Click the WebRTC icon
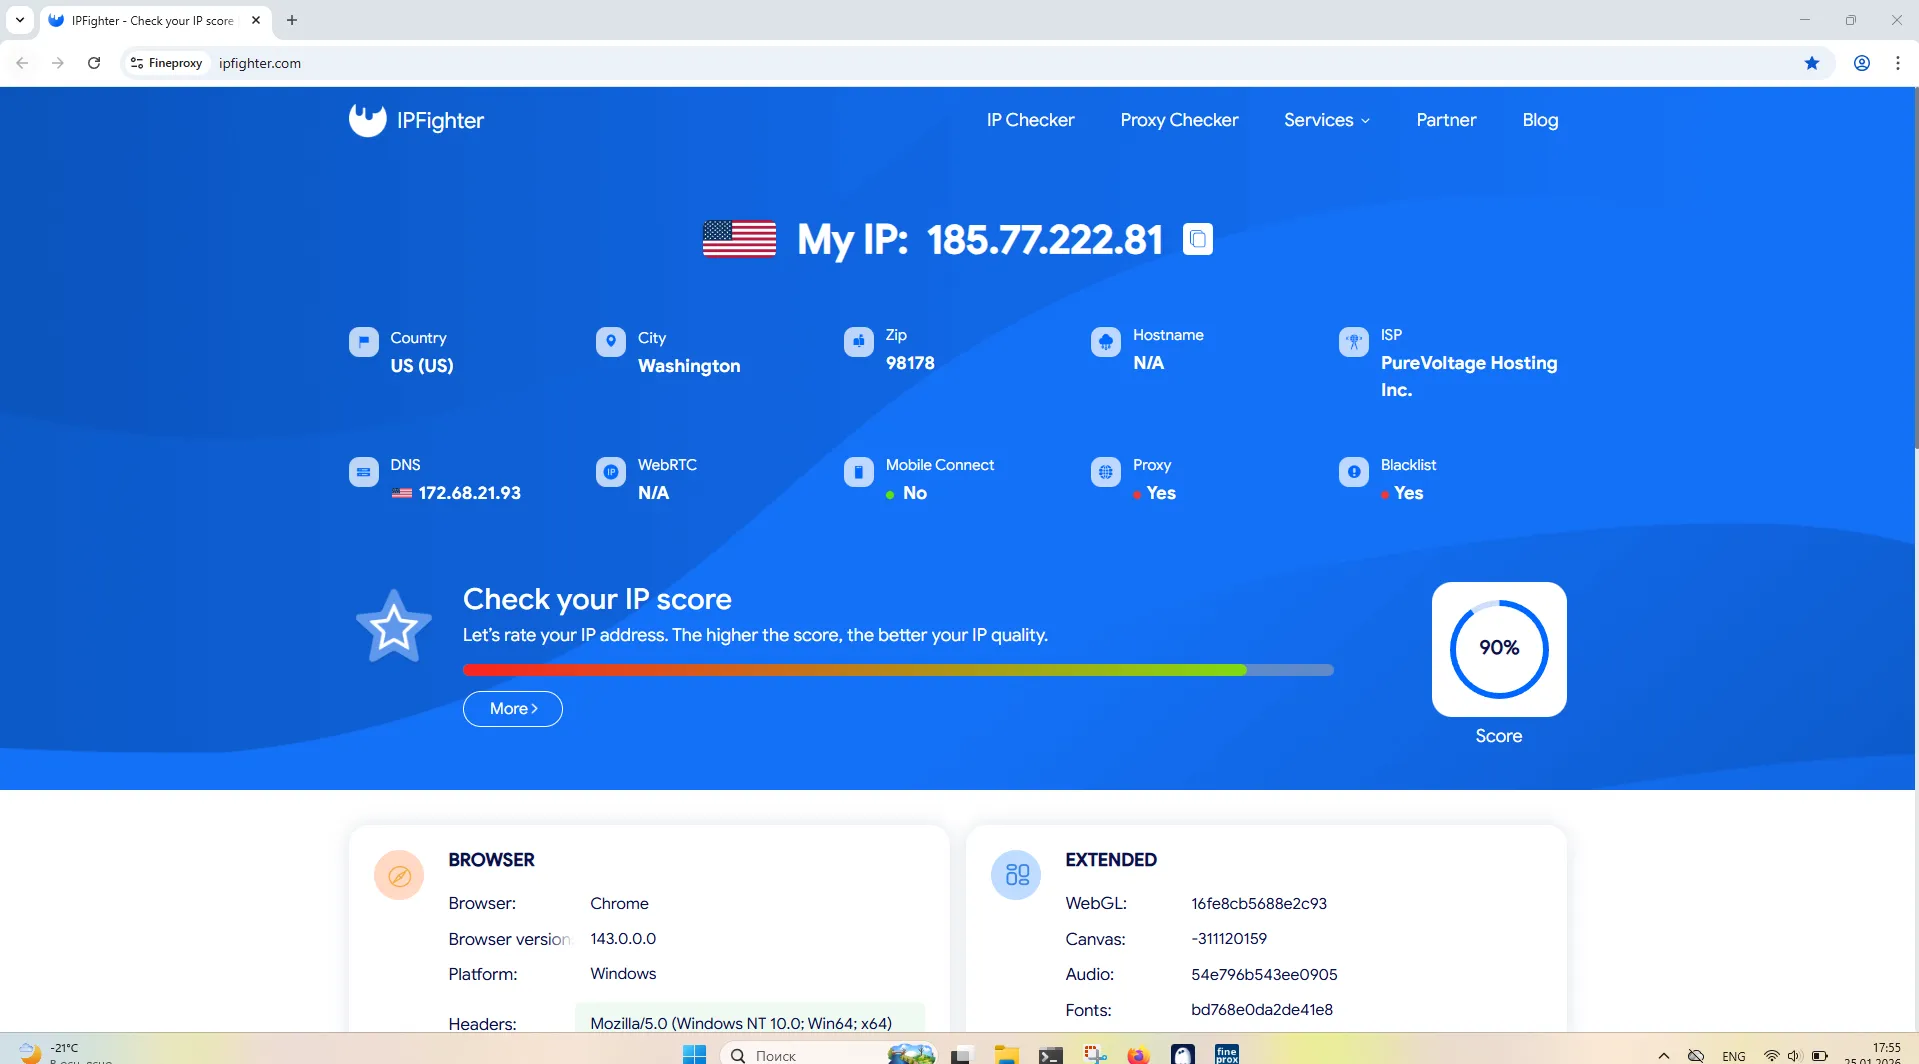This screenshot has width=1919, height=1064. pos(611,472)
